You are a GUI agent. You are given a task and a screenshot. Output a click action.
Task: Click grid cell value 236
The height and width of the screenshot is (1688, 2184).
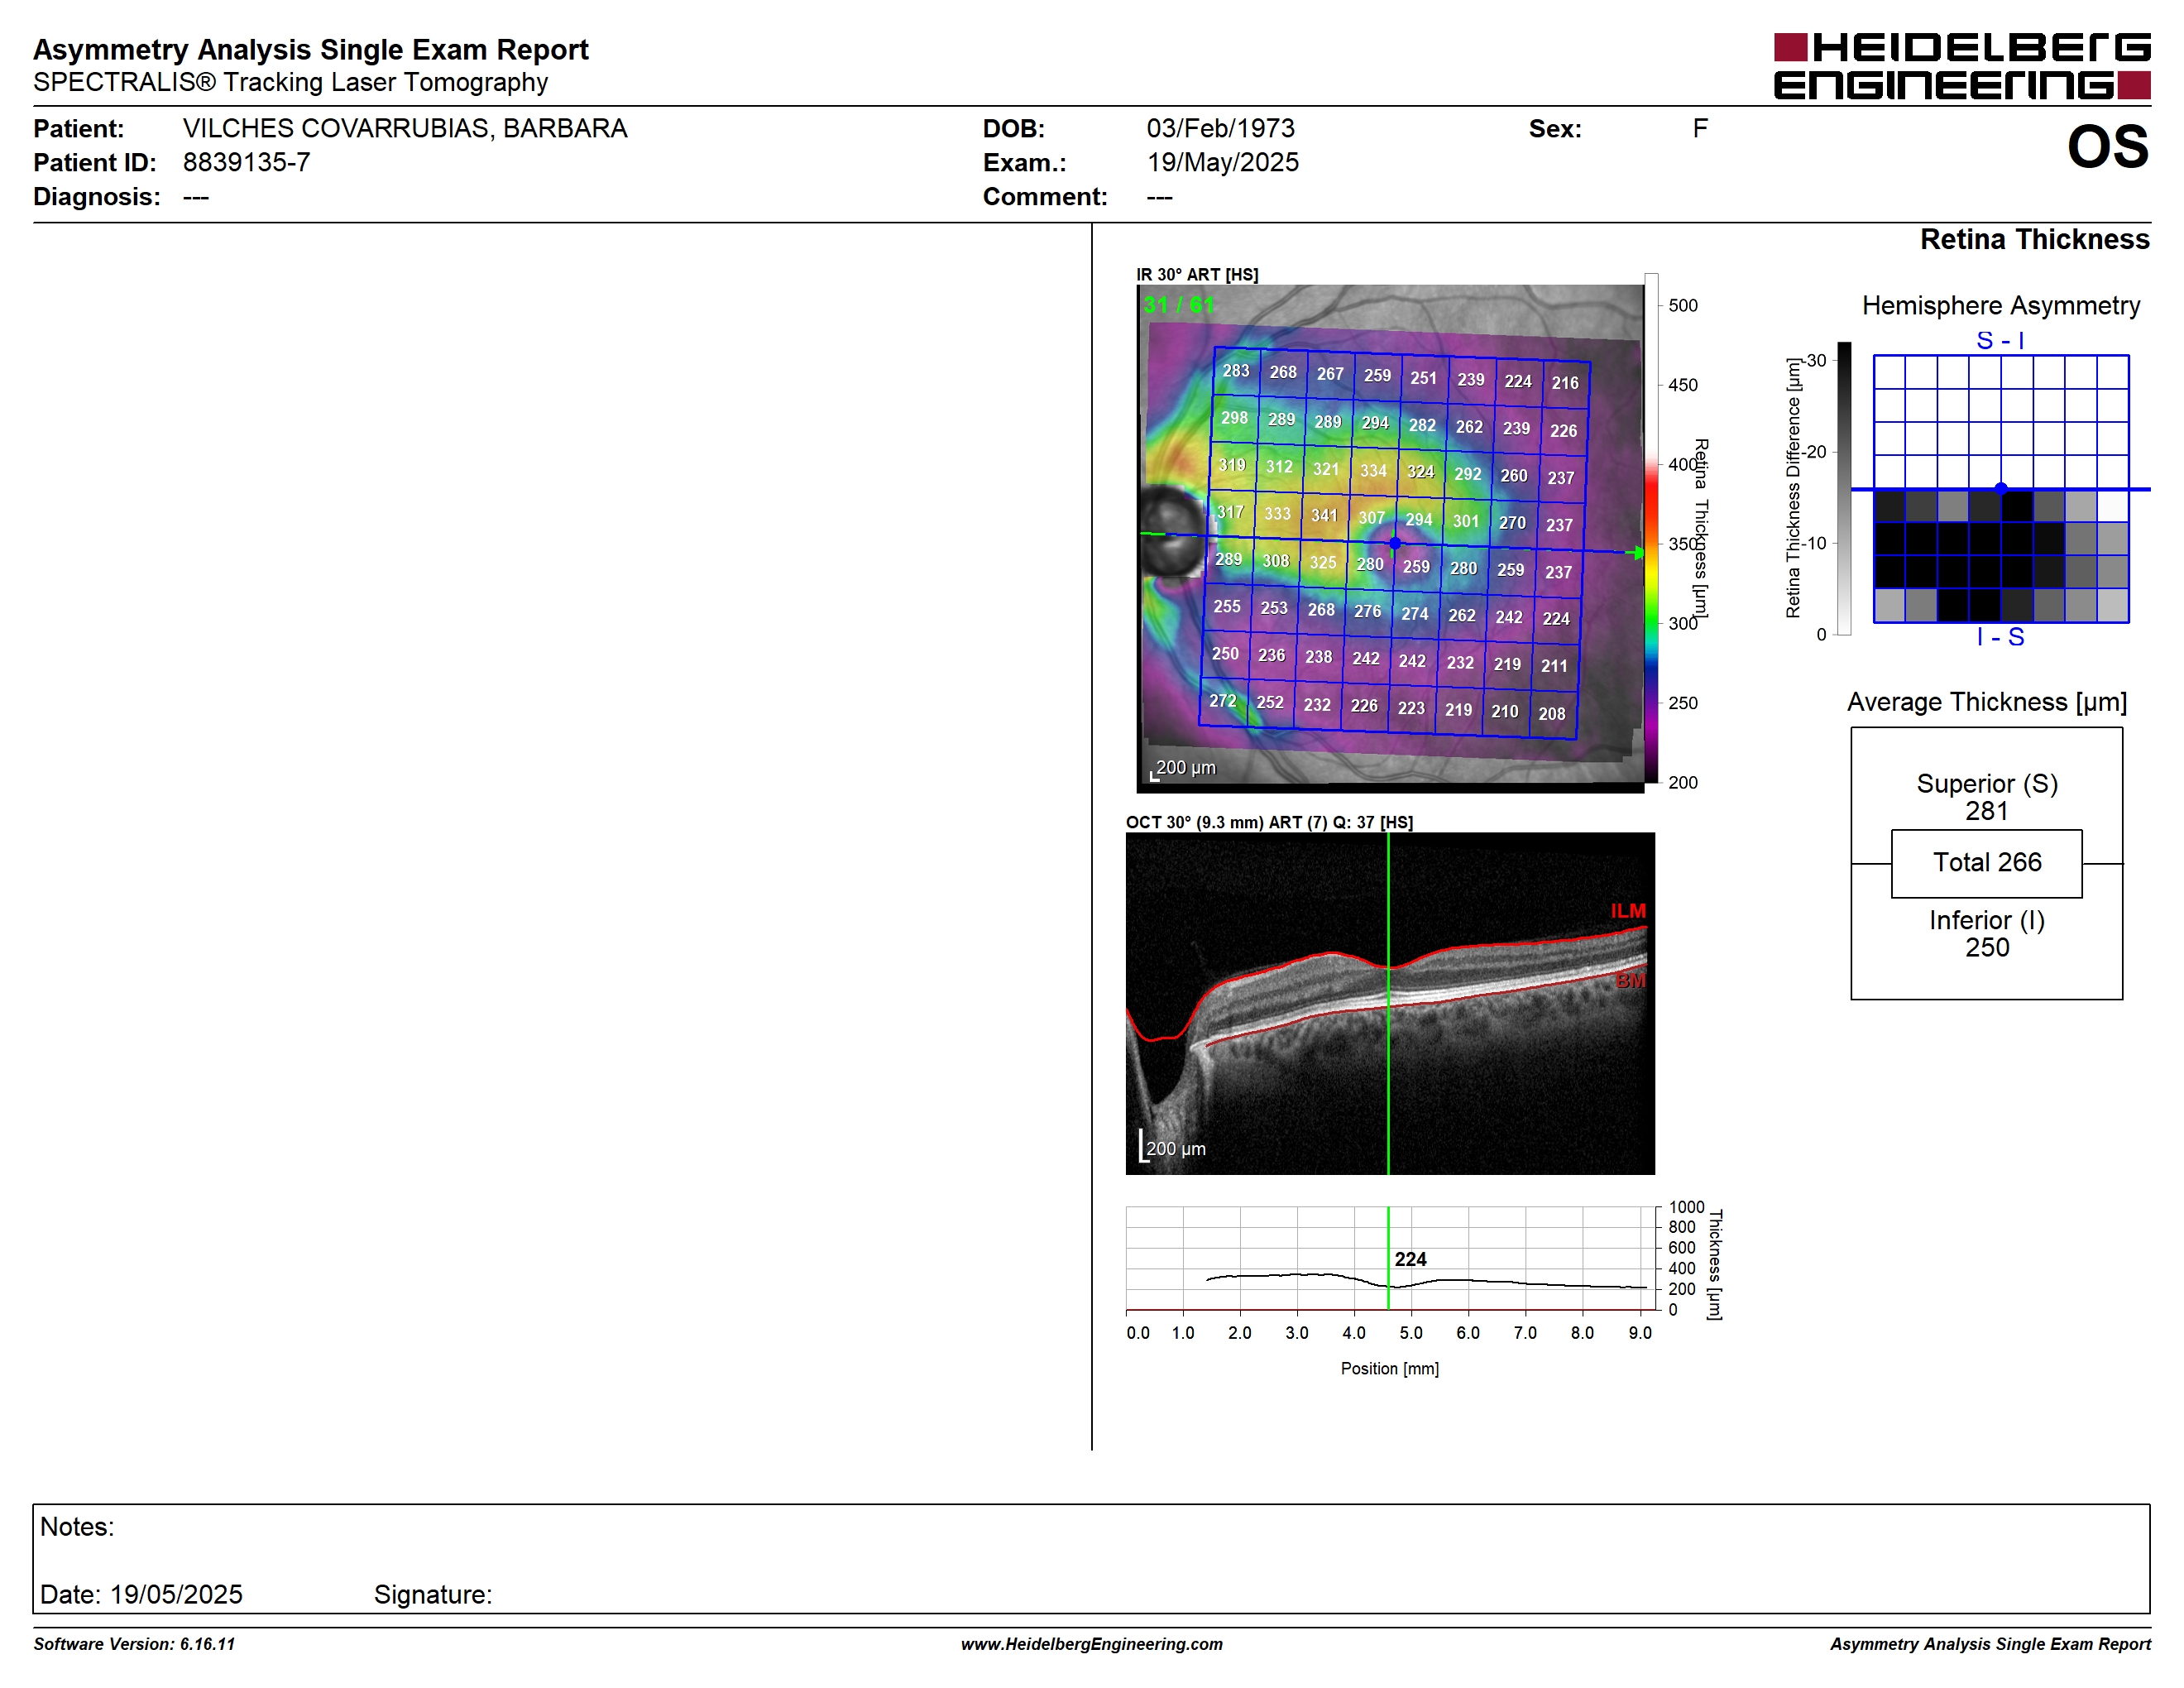coord(1272,655)
